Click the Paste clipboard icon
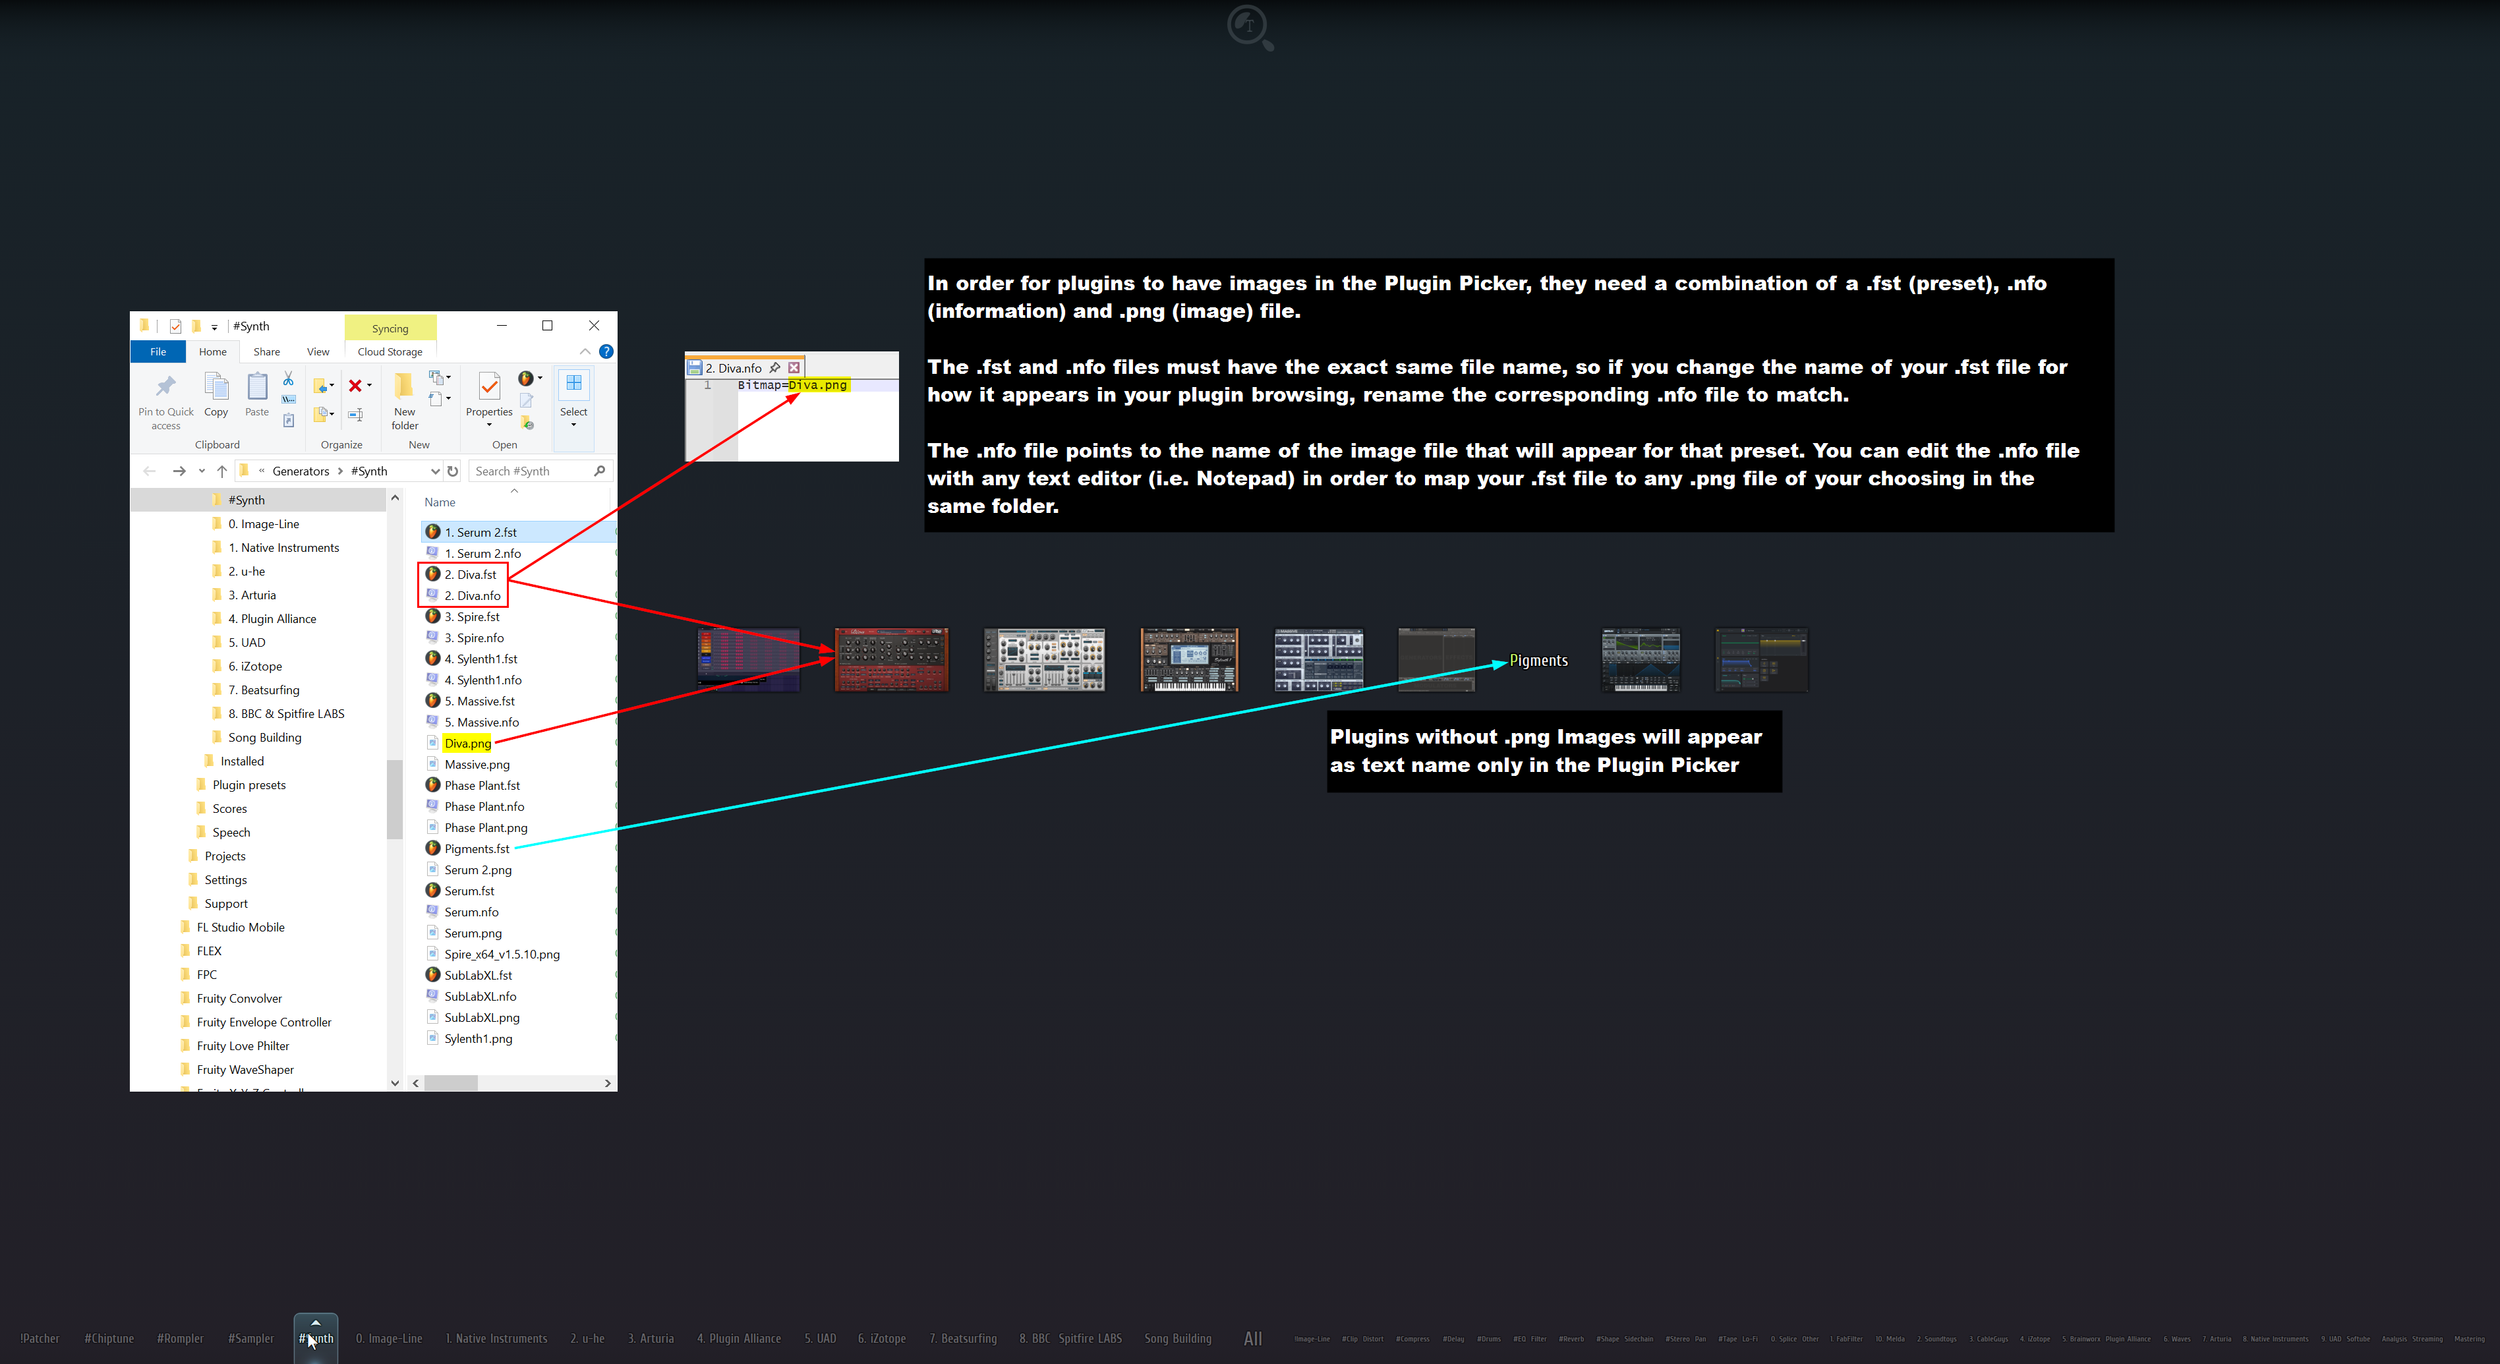Viewport: 2500px width, 1364px height. tap(257, 386)
